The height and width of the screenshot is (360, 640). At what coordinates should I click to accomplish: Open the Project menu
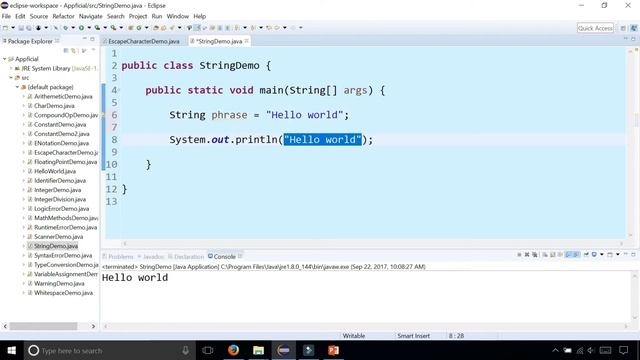138,16
